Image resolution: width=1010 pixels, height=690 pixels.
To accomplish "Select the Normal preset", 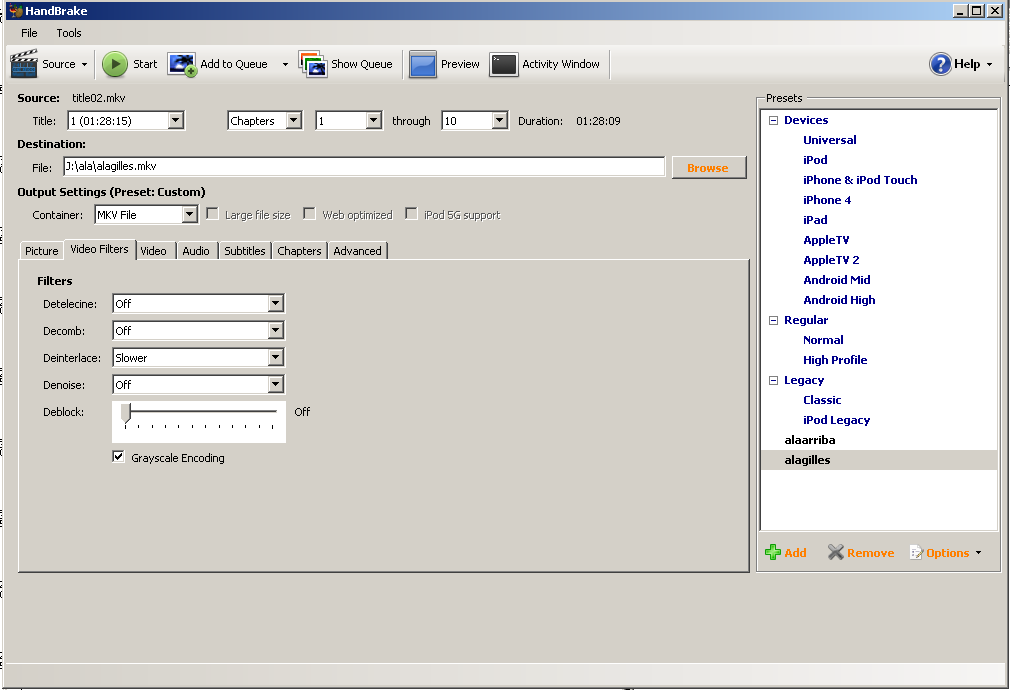I will [823, 340].
